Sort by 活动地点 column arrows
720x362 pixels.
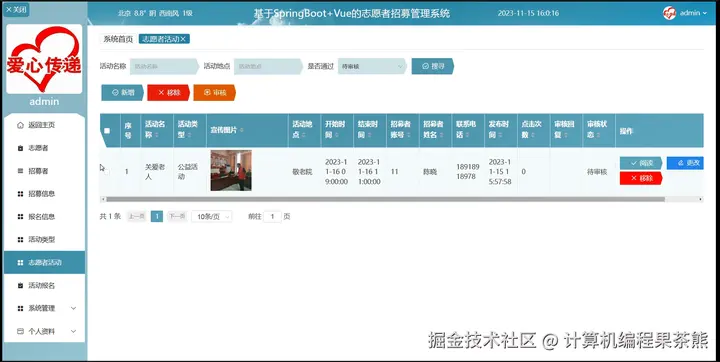click(x=304, y=136)
